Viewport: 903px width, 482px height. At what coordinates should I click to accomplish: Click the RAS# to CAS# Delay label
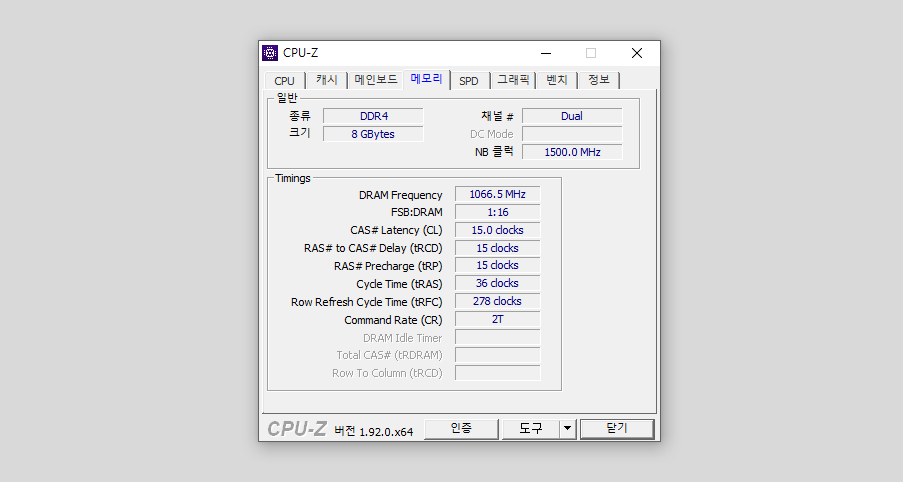(373, 248)
